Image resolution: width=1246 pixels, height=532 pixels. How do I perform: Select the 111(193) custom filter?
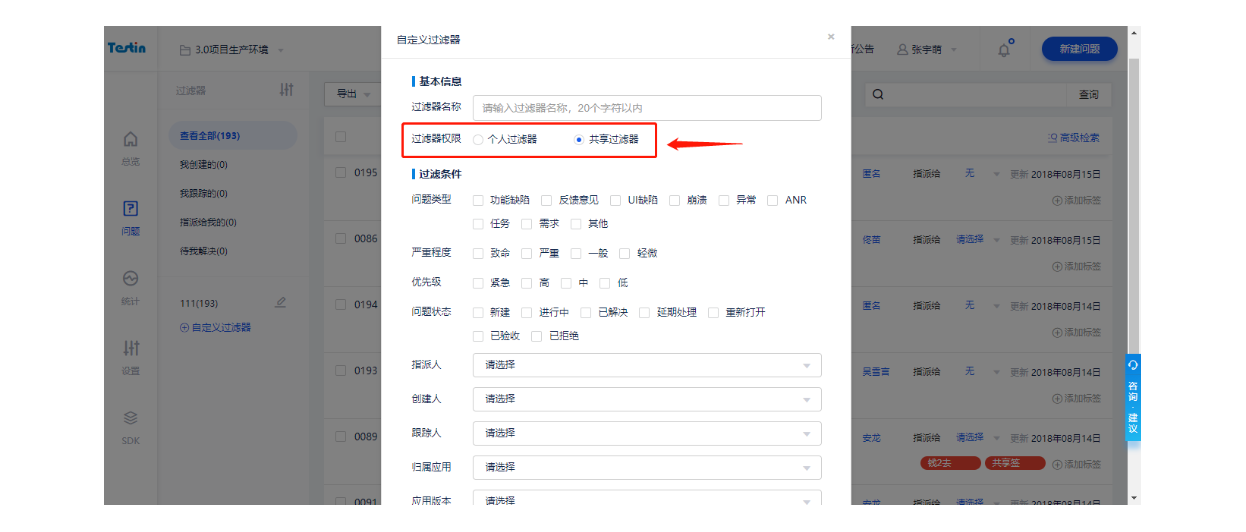point(199,303)
